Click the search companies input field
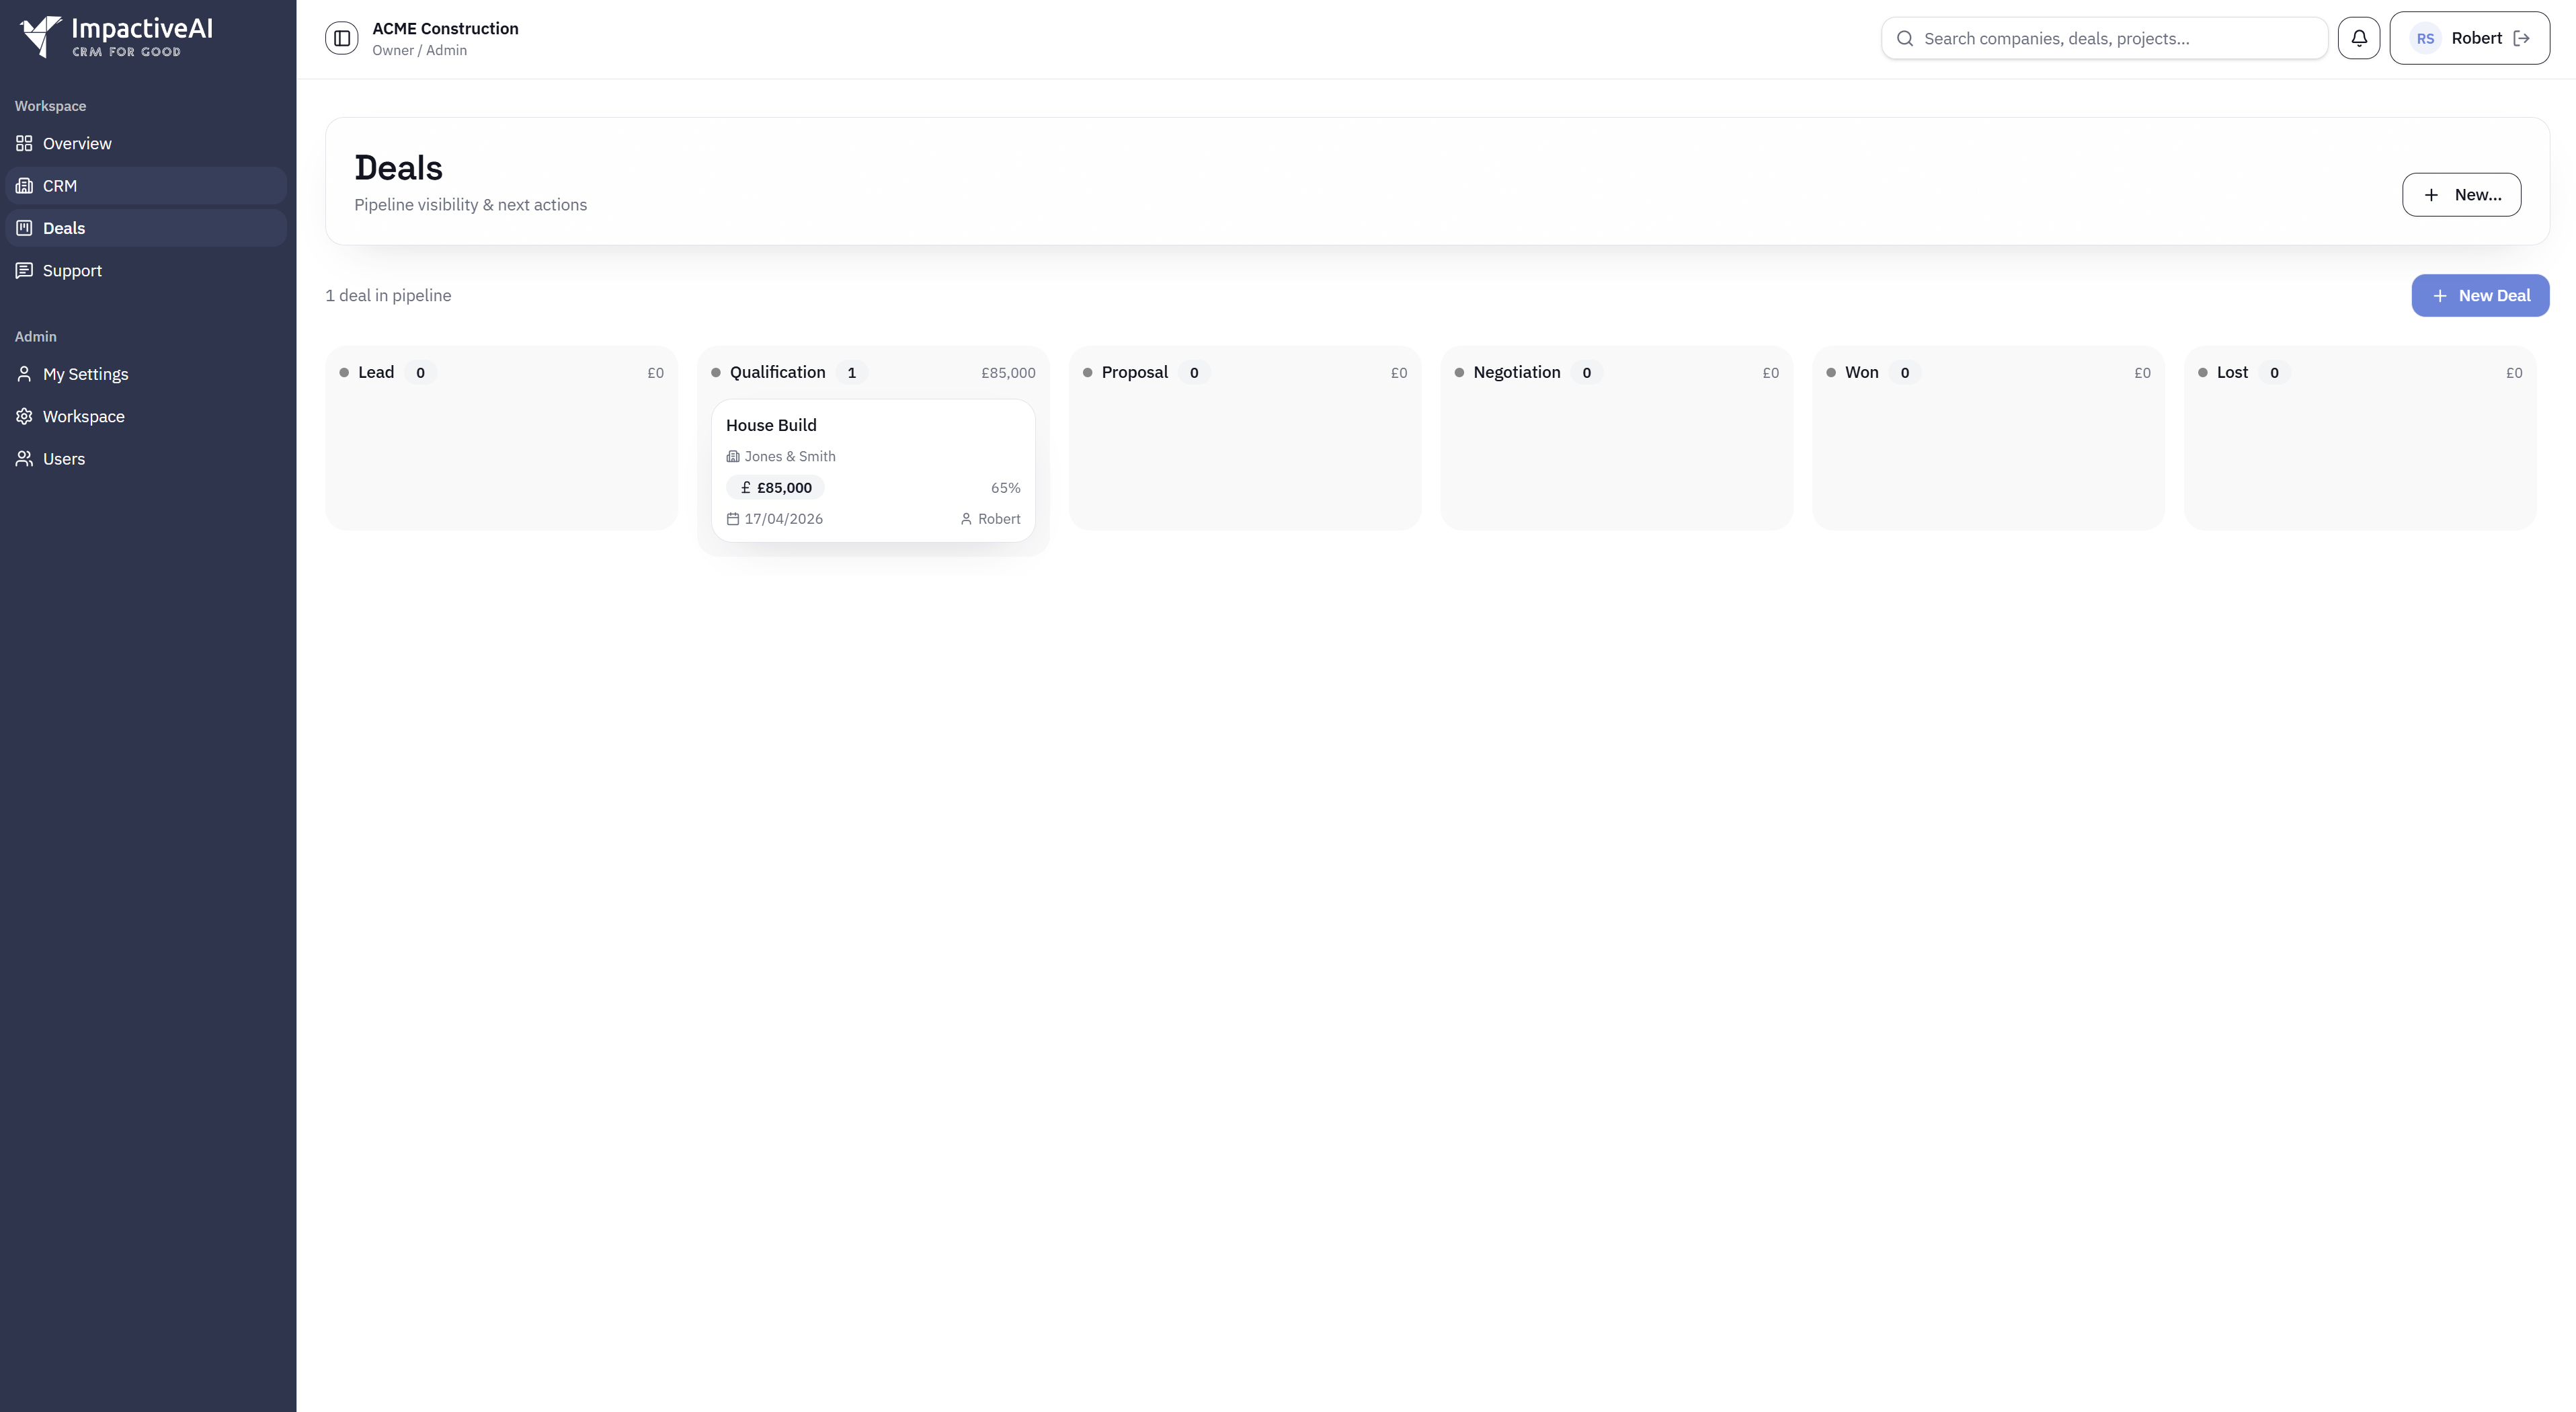2576x1412 pixels. [x=2100, y=37]
